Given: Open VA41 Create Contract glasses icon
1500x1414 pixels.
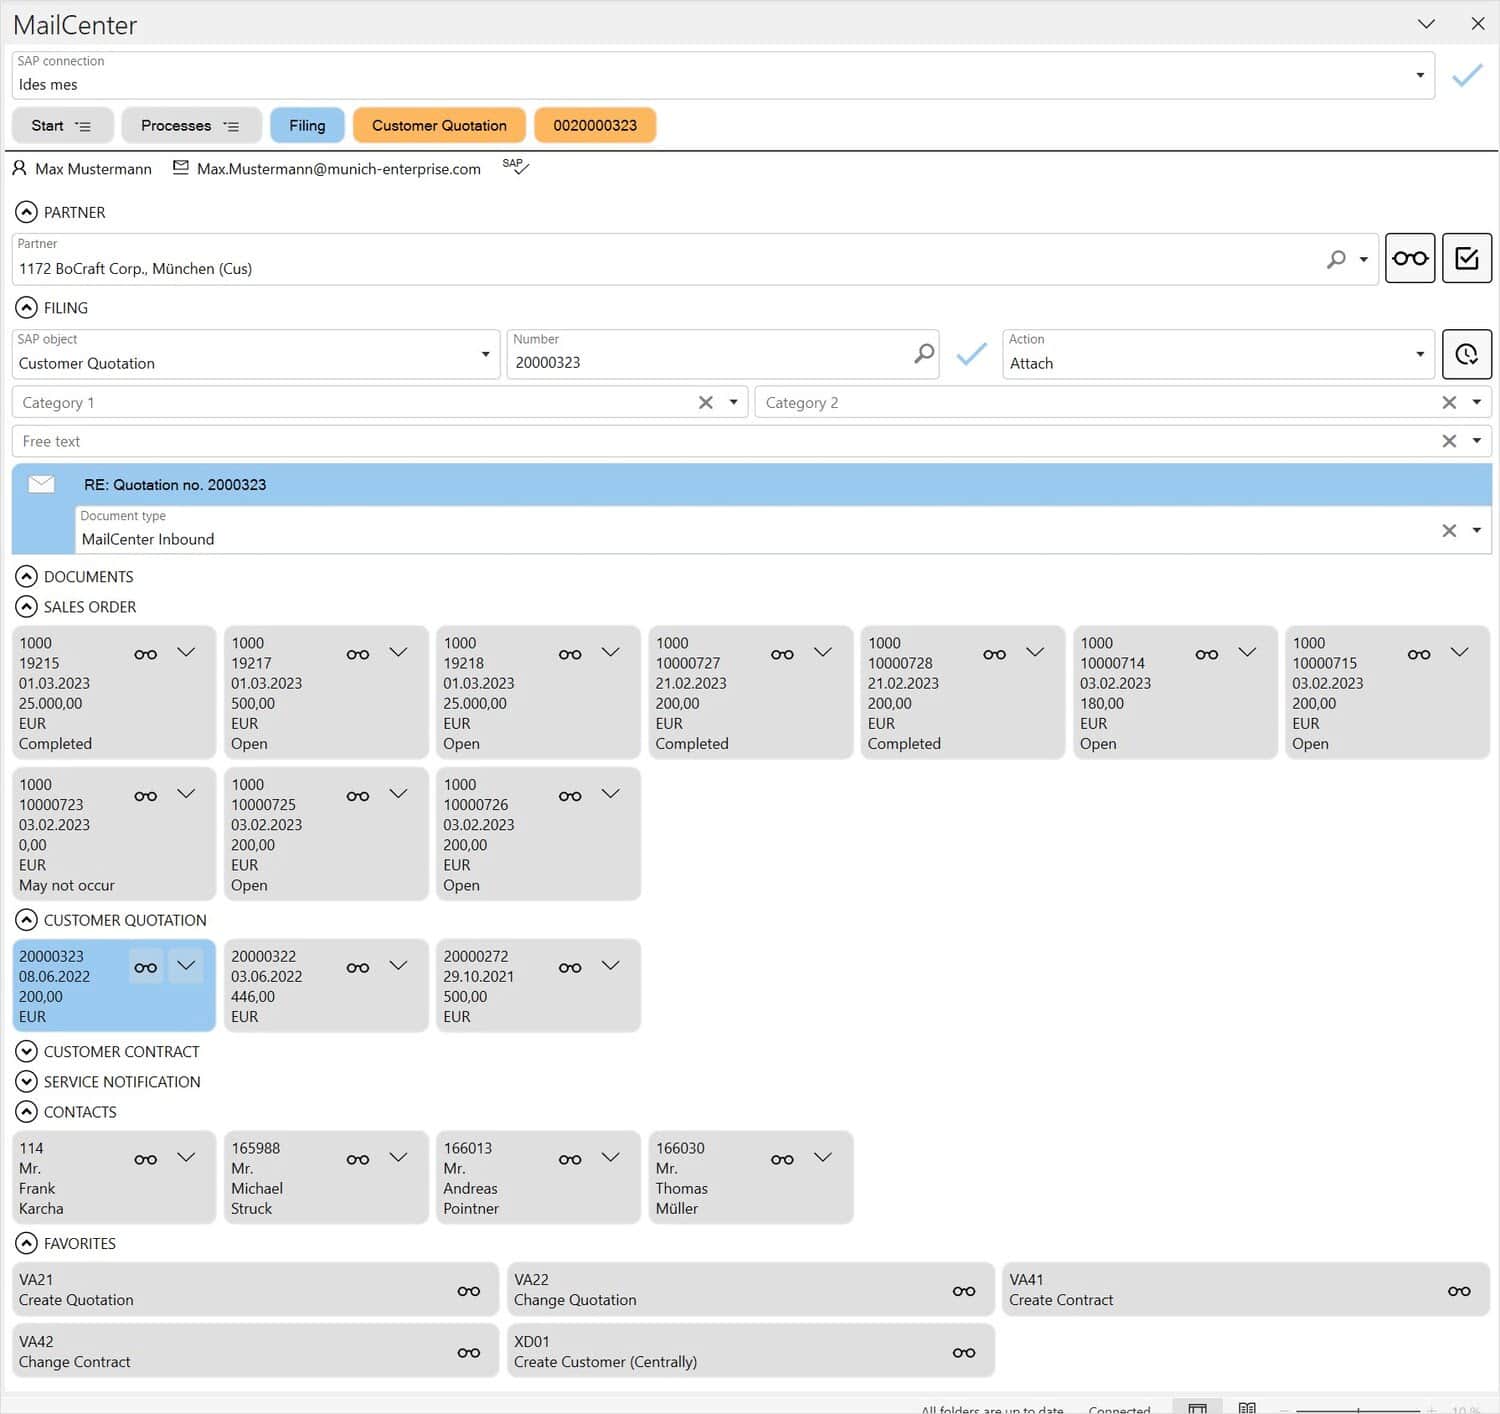Looking at the screenshot, I should coord(1459,1291).
